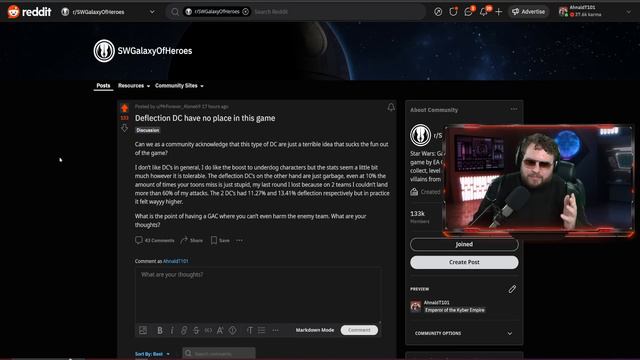This screenshot has height=360, width=640.
Task: Open the r/SWGalaxyOfHeroes community switcher dropdown
Action: click(108, 12)
